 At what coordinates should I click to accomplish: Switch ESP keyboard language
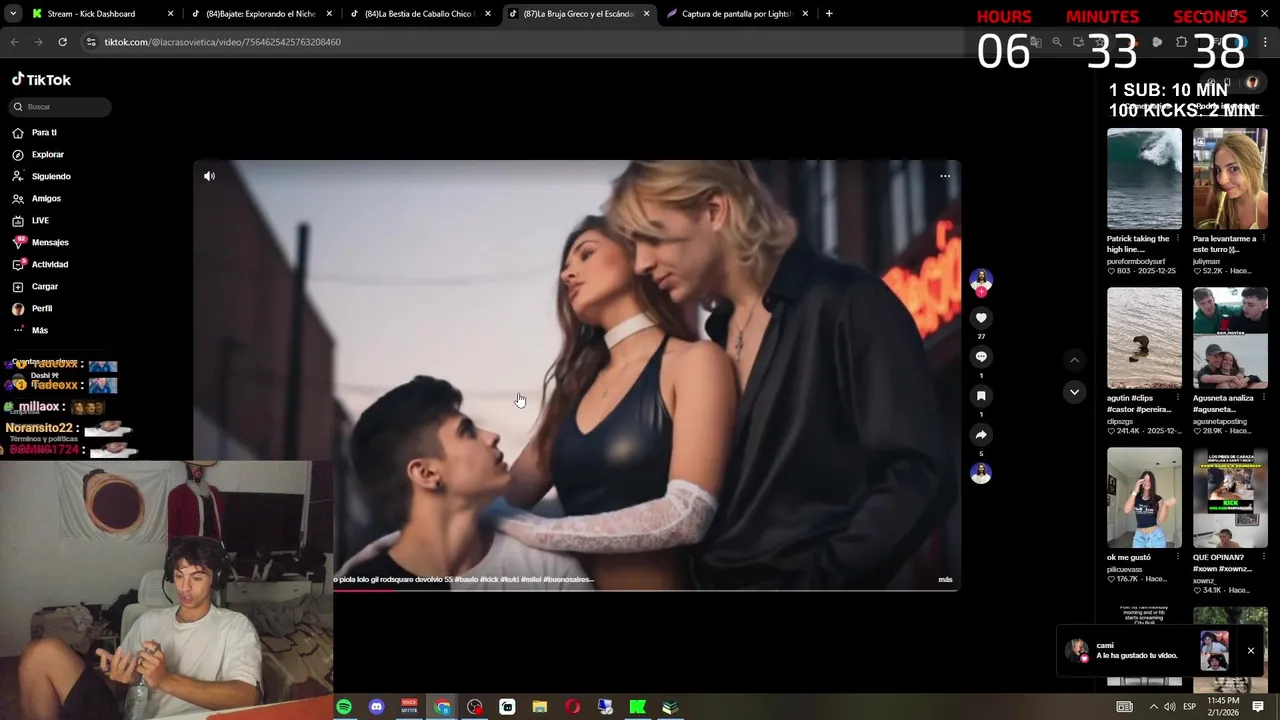coord(1190,707)
